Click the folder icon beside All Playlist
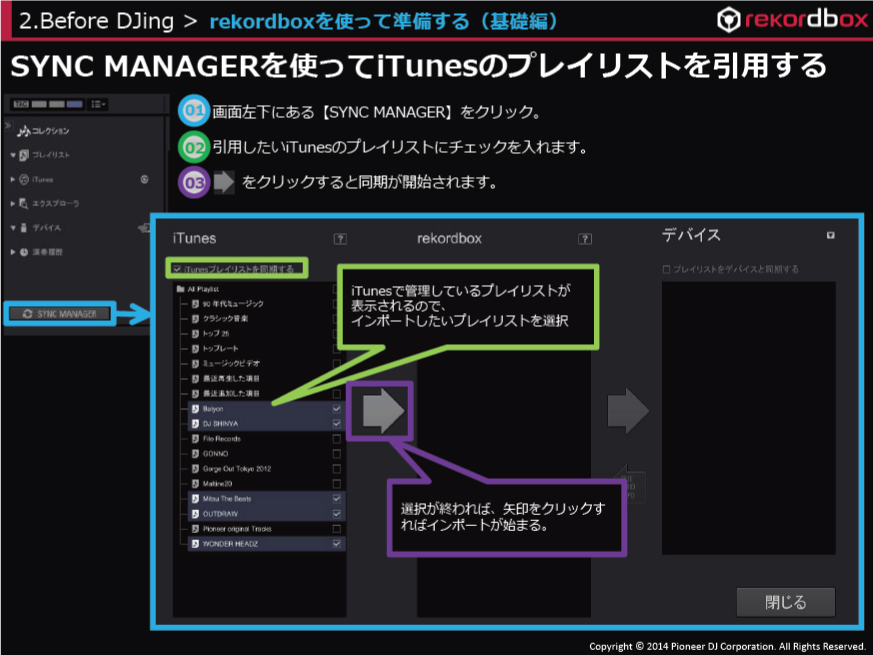The image size is (873, 655). pos(180,289)
